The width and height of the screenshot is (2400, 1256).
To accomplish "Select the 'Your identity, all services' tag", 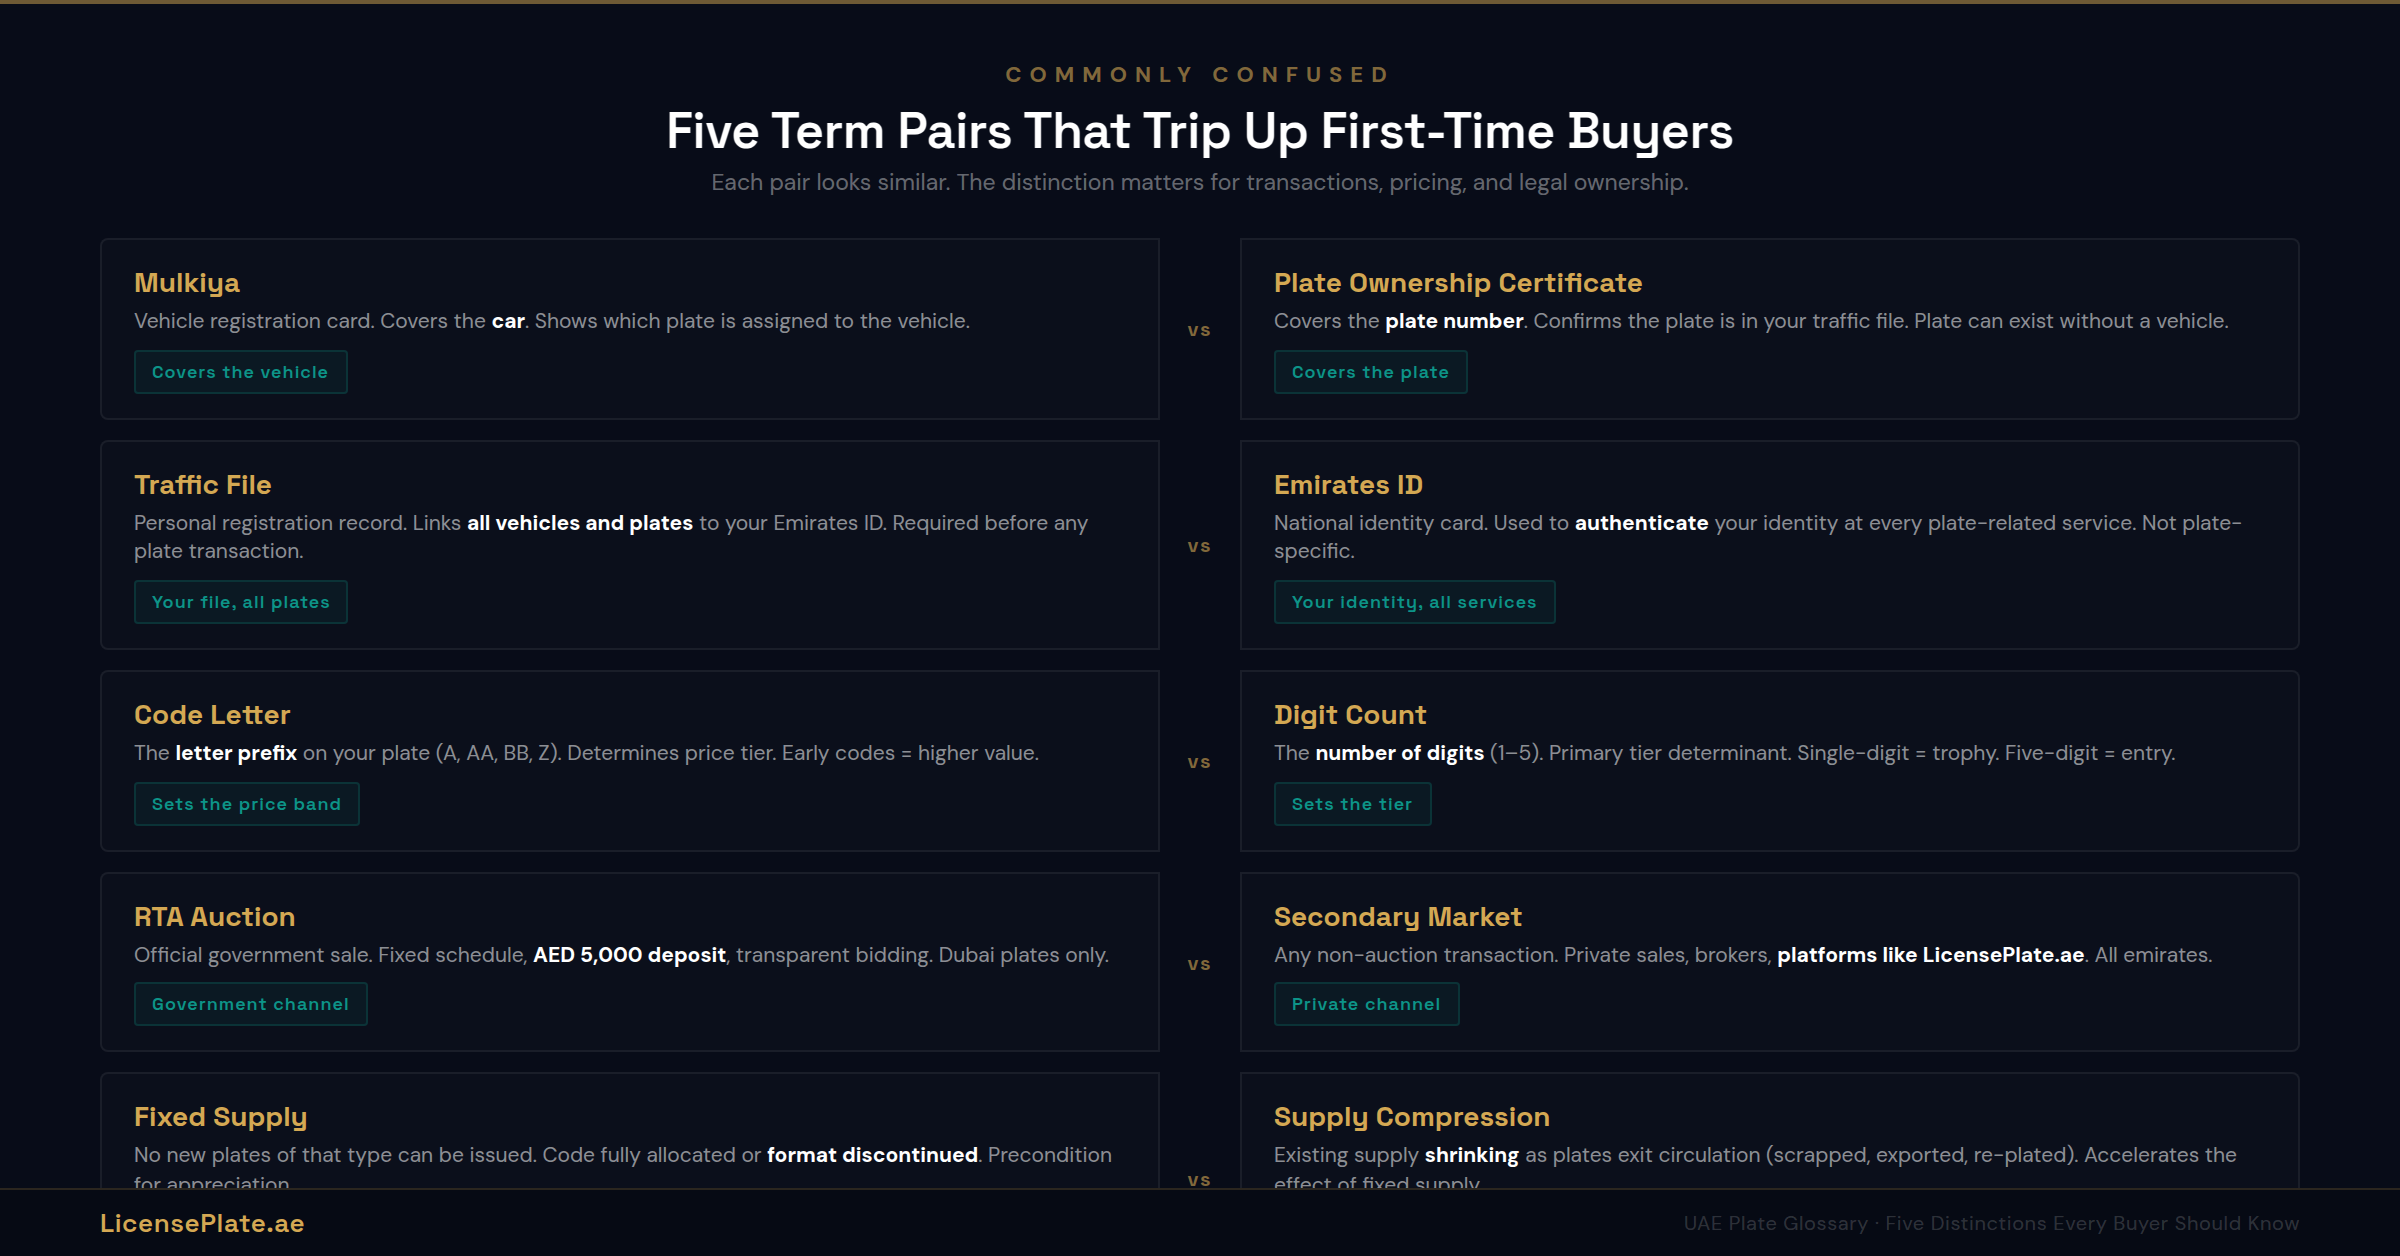I will click(1413, 602).
